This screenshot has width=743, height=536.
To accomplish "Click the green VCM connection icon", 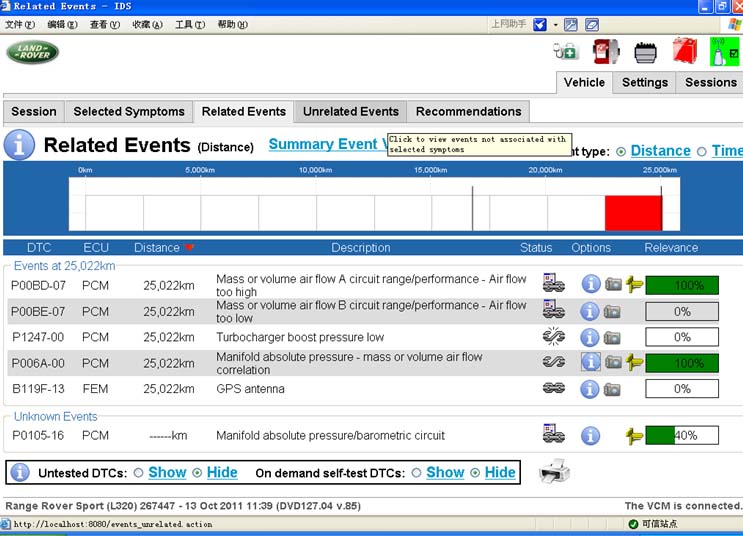I will 724,52.
